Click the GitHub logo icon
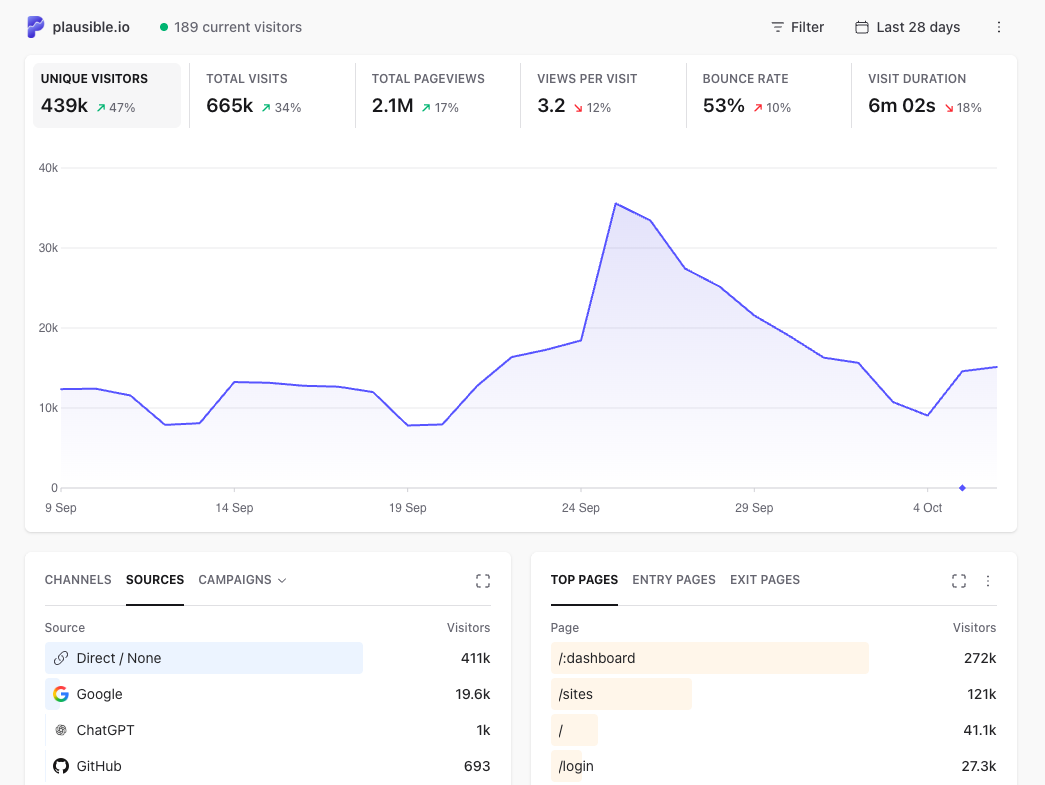This screenshot has width=1045, height=785. (x=61, y=766)
